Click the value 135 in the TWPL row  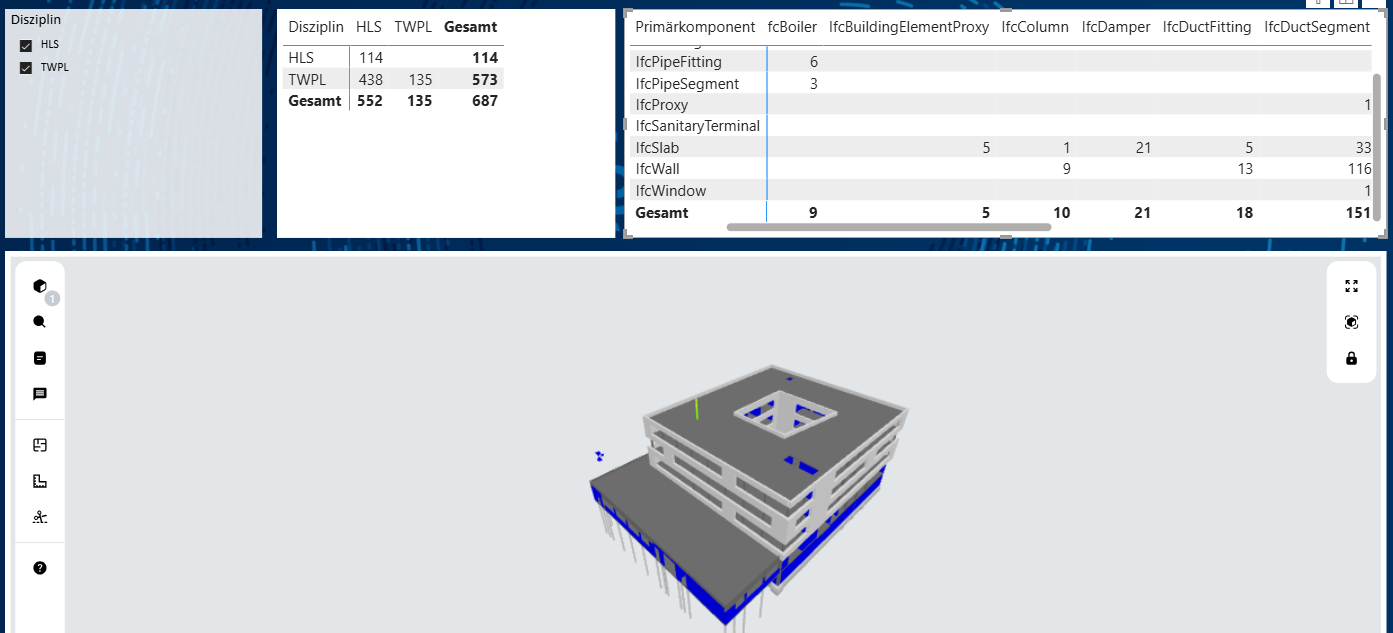click(420, 79)
